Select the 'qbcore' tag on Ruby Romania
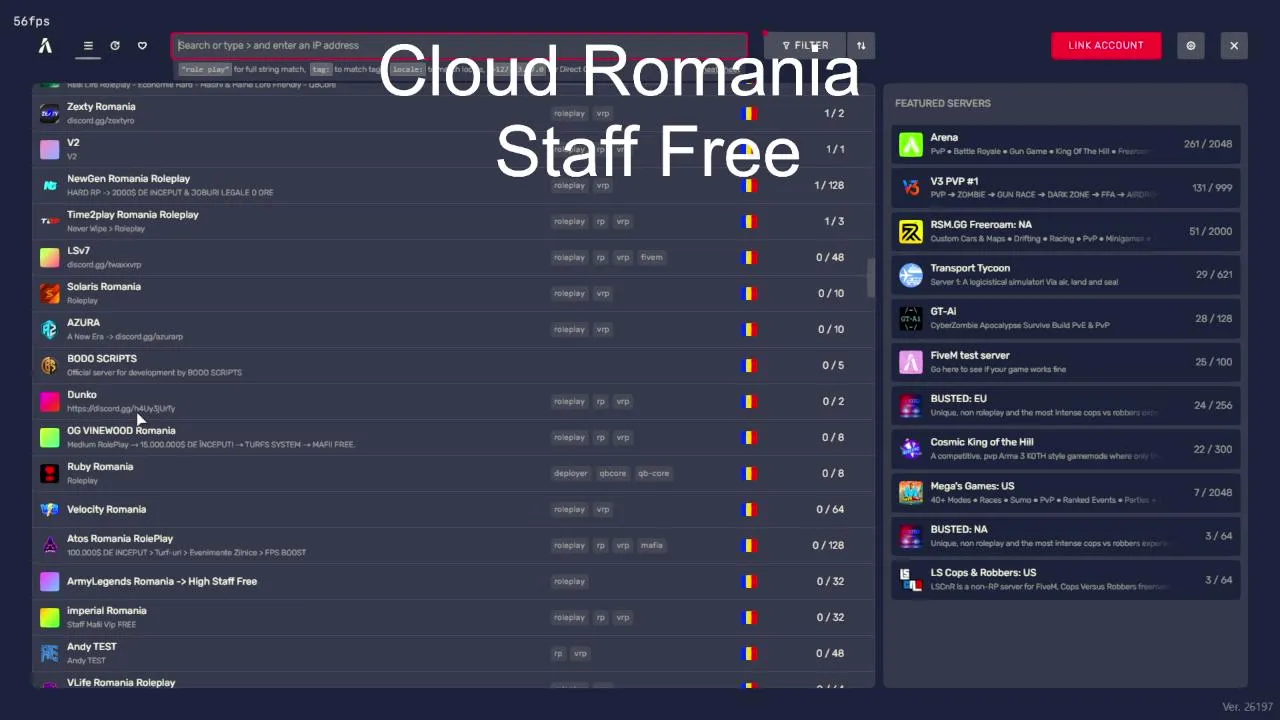 click(613, 473)
